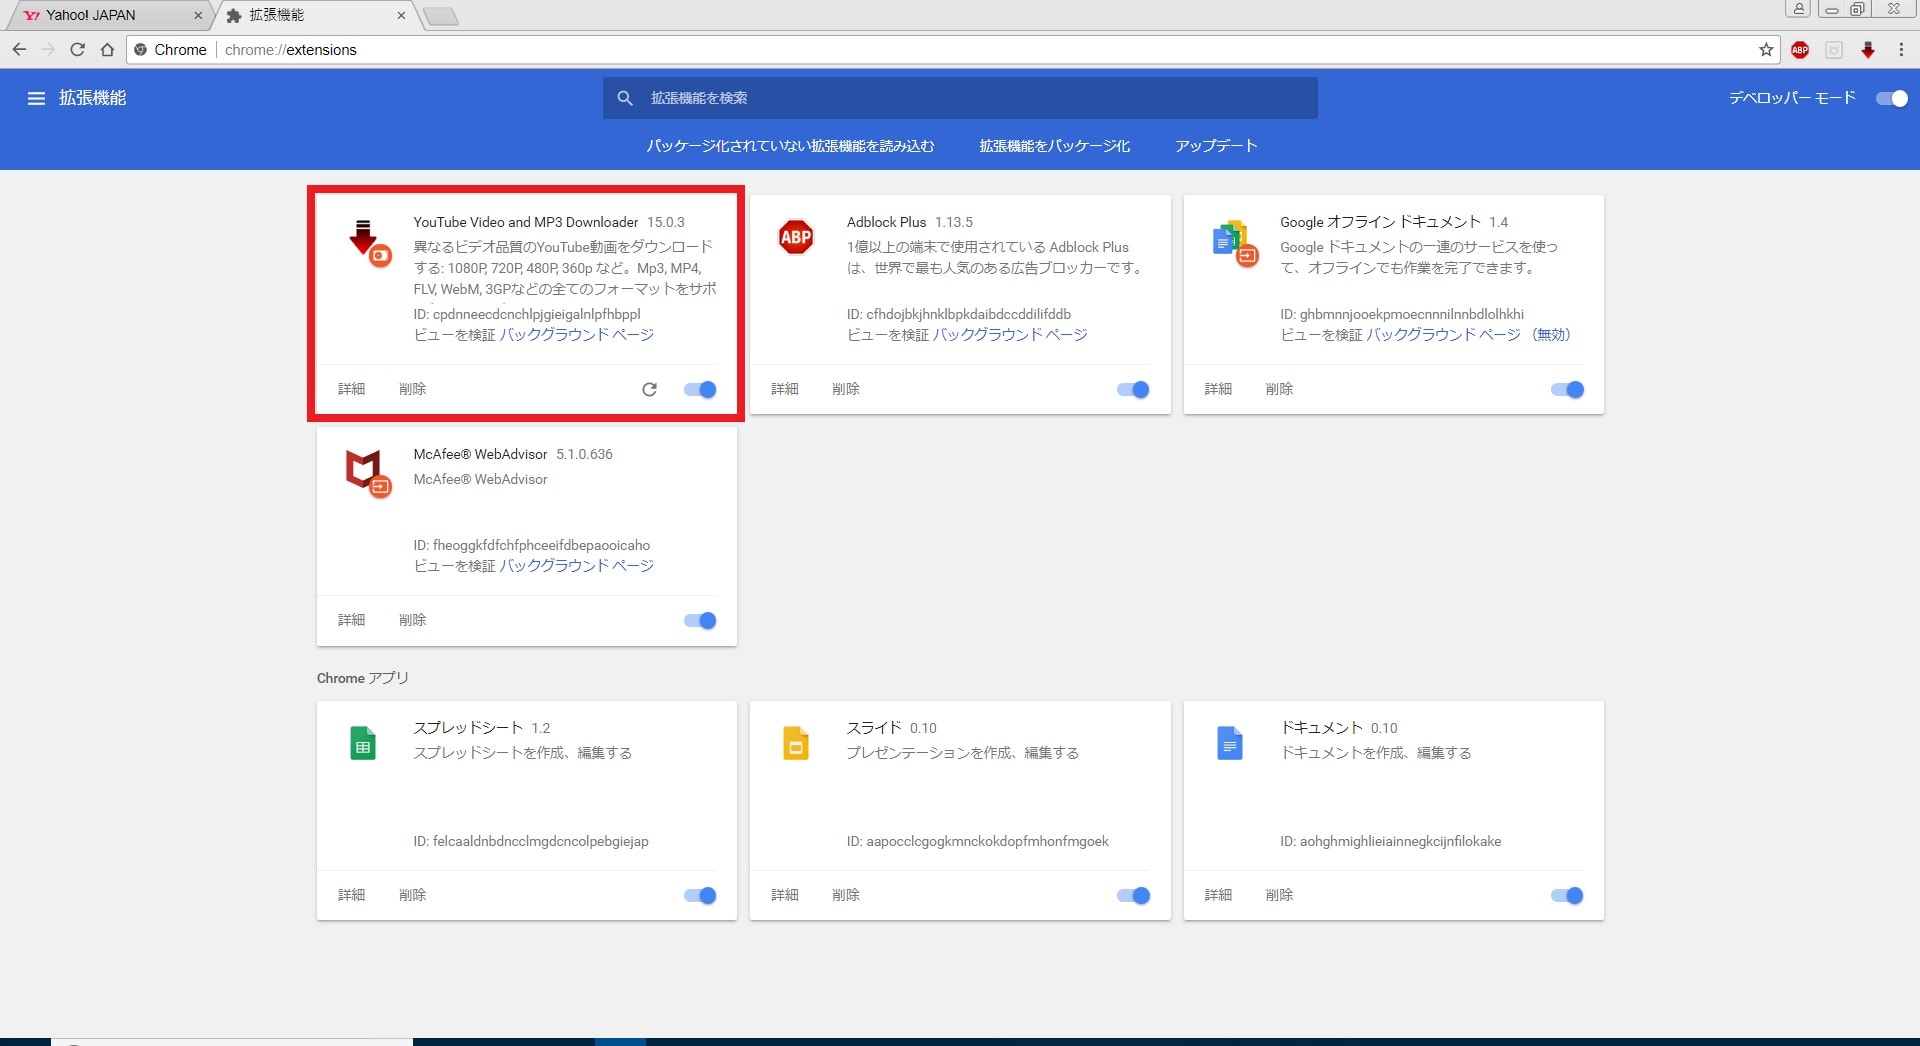Screen dimensions: 1920x1046
Task: Close the Yahoo! JAPAN tab
Action: [198, 15]
